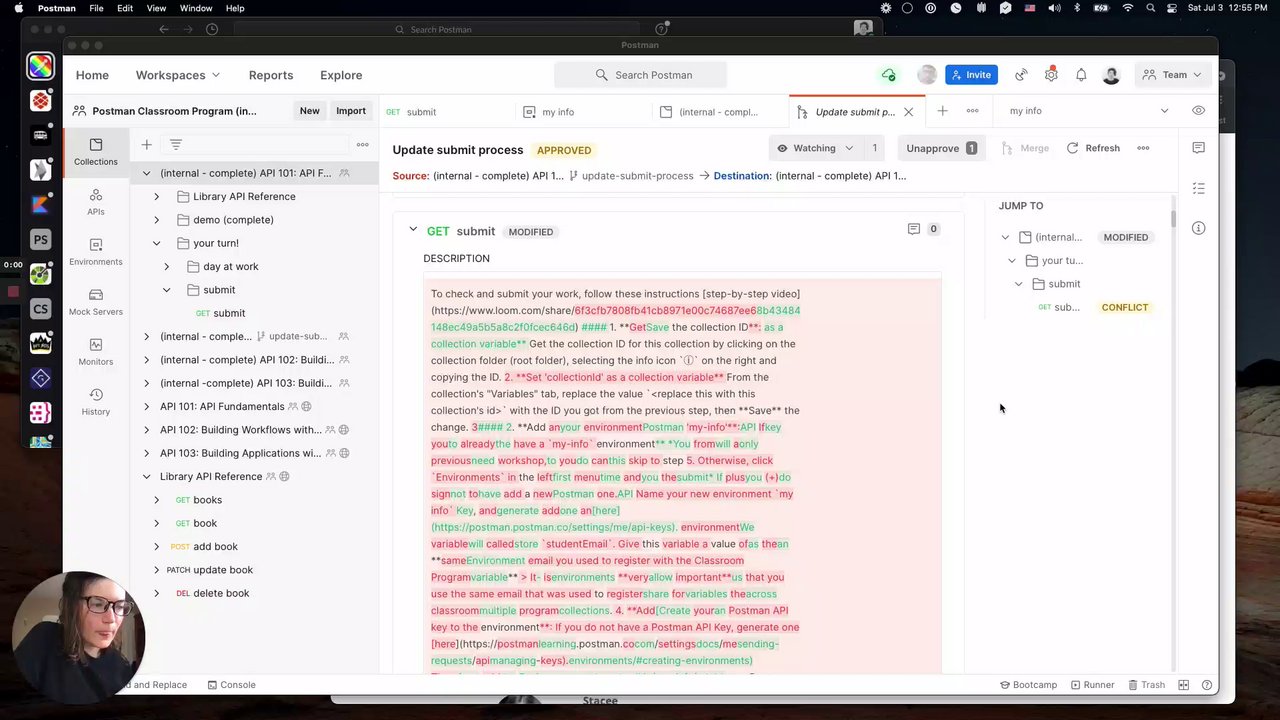The height and width of the screenshot is (720, 1280).
Task: Click the Import button in sidebar
Action: tap(351, 111)
